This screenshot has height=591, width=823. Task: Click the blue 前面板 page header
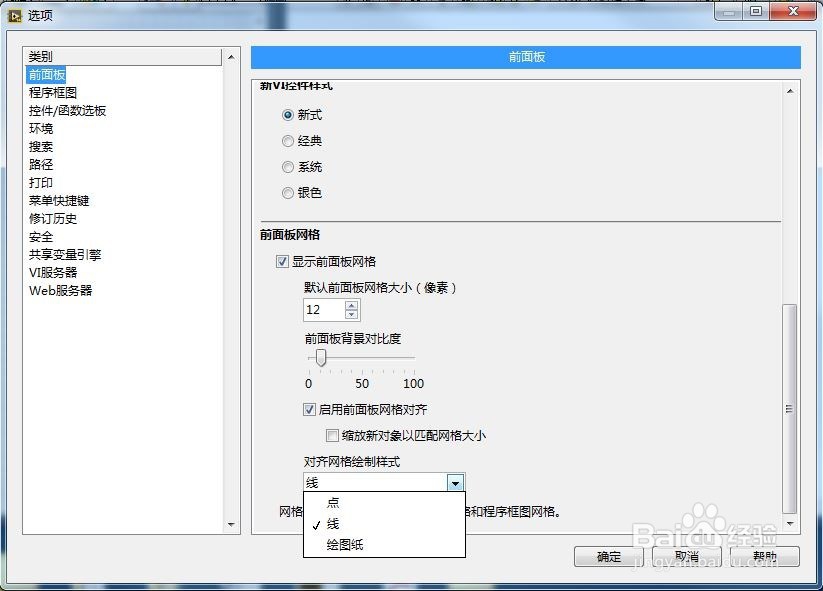pyautogui.click(x=526, y=57)
